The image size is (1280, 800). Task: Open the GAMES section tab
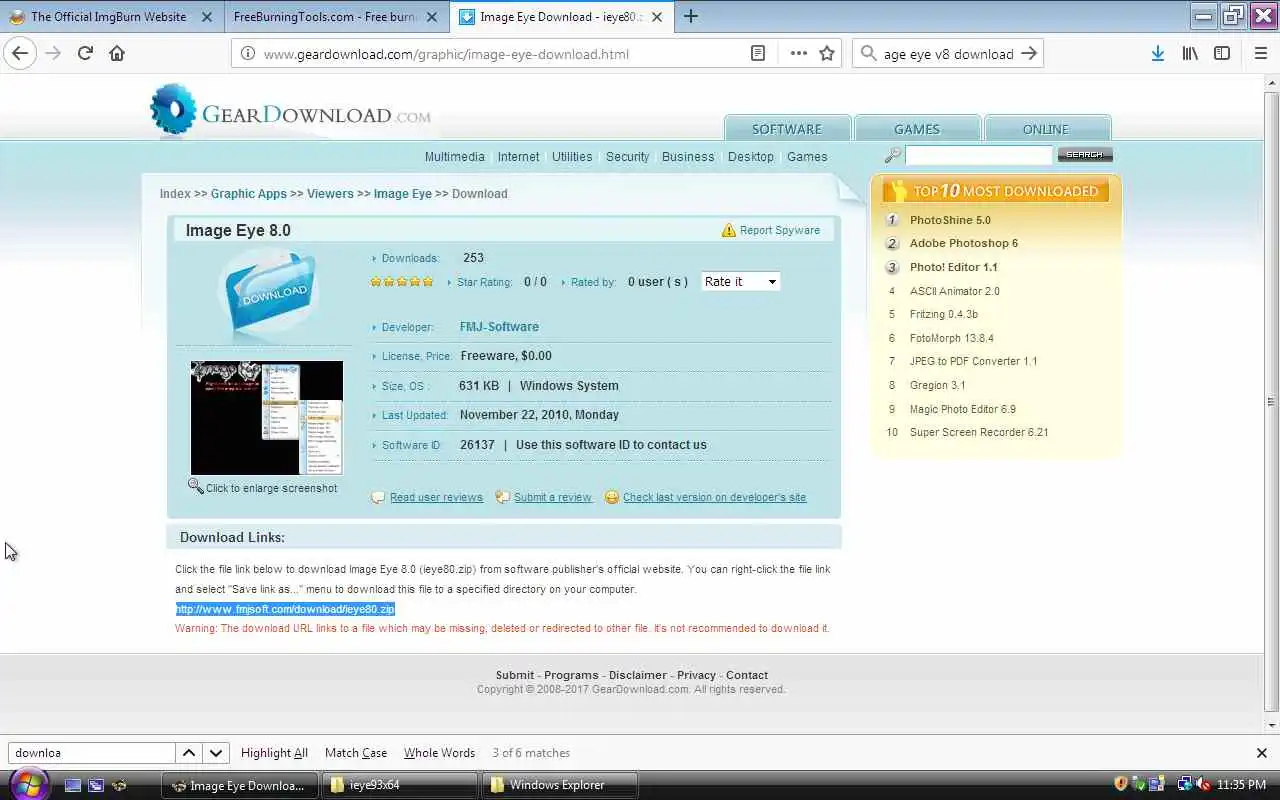917,129
